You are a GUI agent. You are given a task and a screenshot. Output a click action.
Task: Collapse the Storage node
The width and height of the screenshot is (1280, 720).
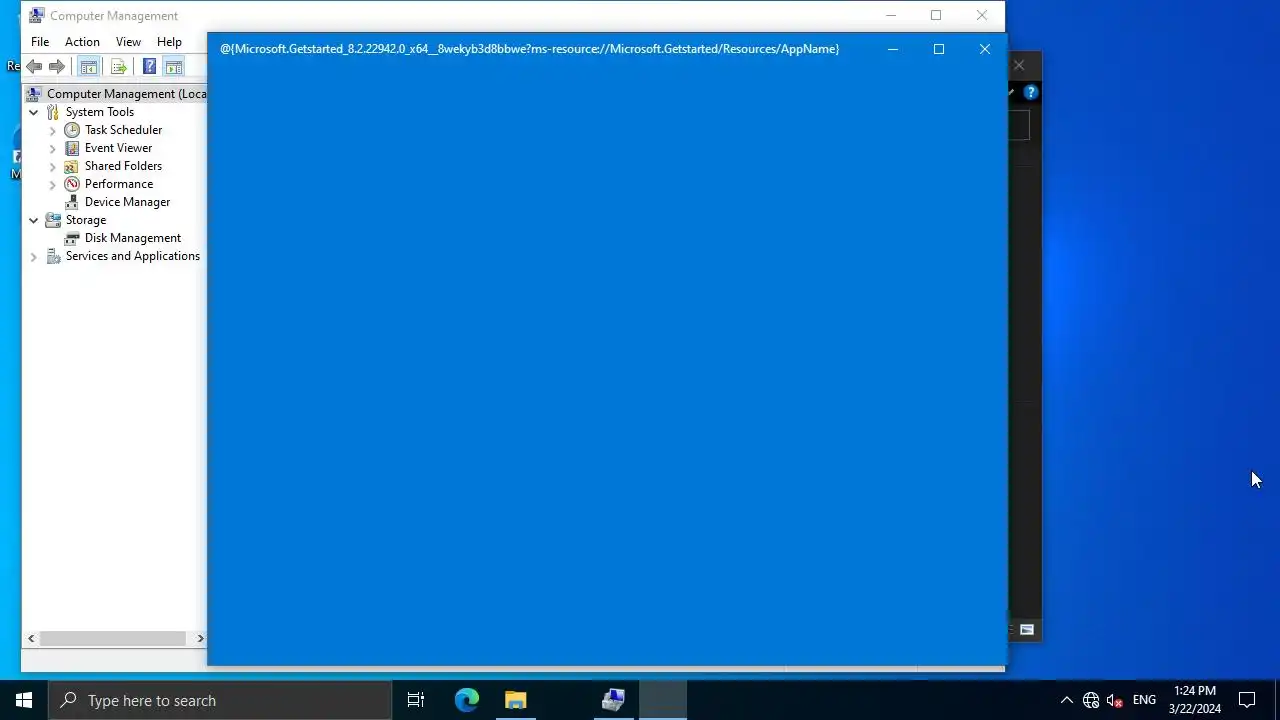click(34, 220)
